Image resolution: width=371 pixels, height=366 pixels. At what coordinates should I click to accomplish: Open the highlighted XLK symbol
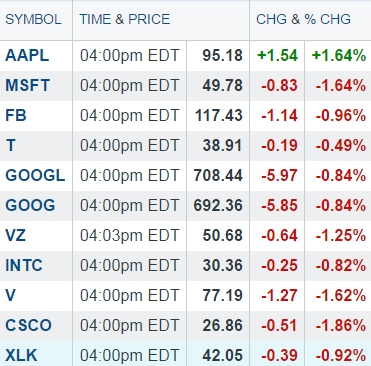click(x=21, y=355)
